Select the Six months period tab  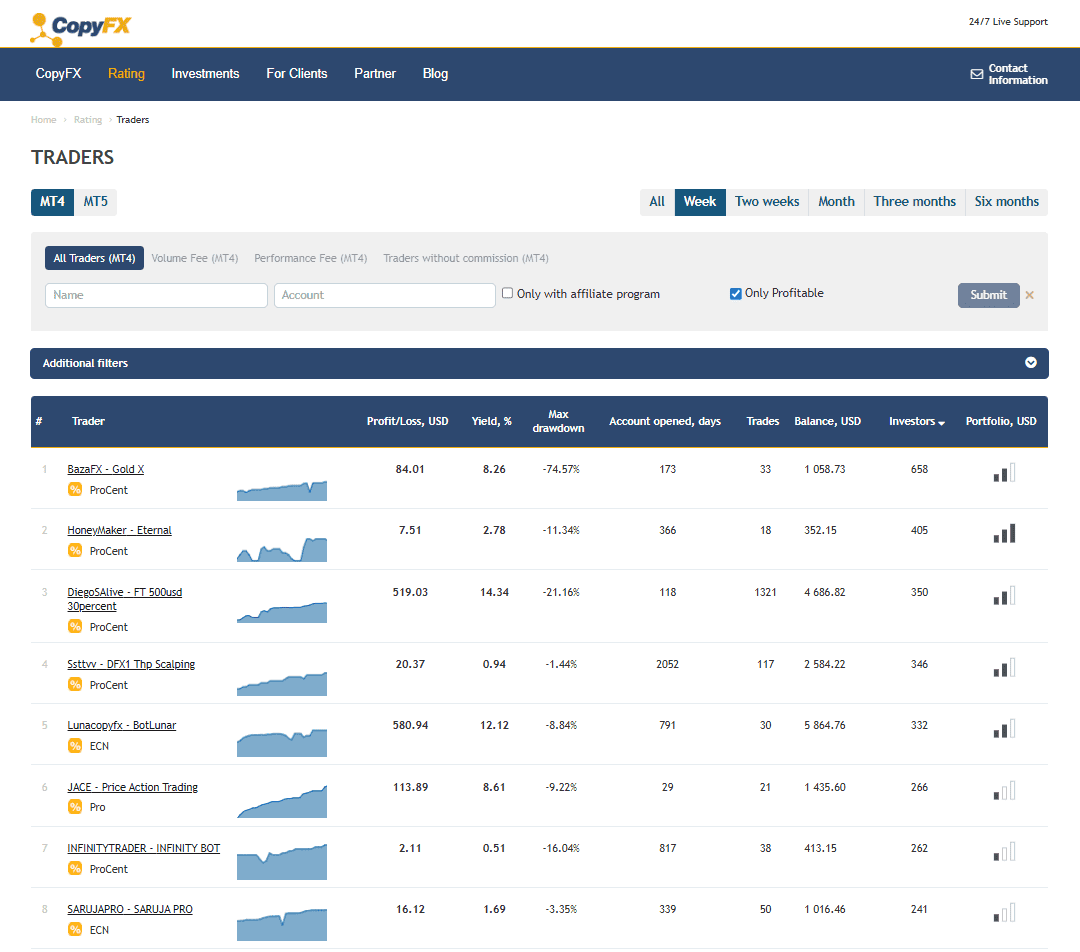[x=1006, y=202]
